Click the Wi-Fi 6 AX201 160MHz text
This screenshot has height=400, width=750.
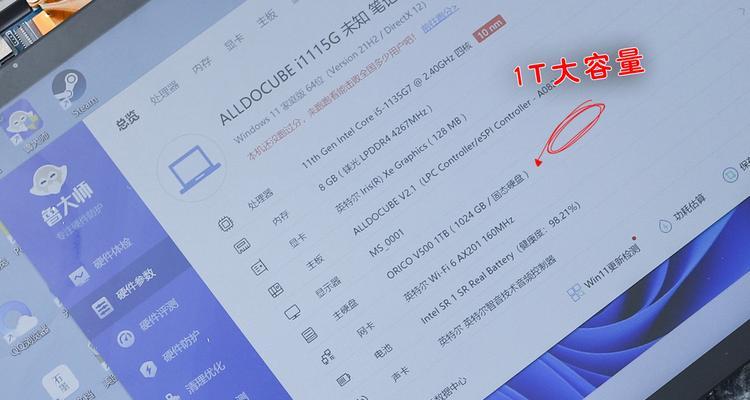[458, 257]
